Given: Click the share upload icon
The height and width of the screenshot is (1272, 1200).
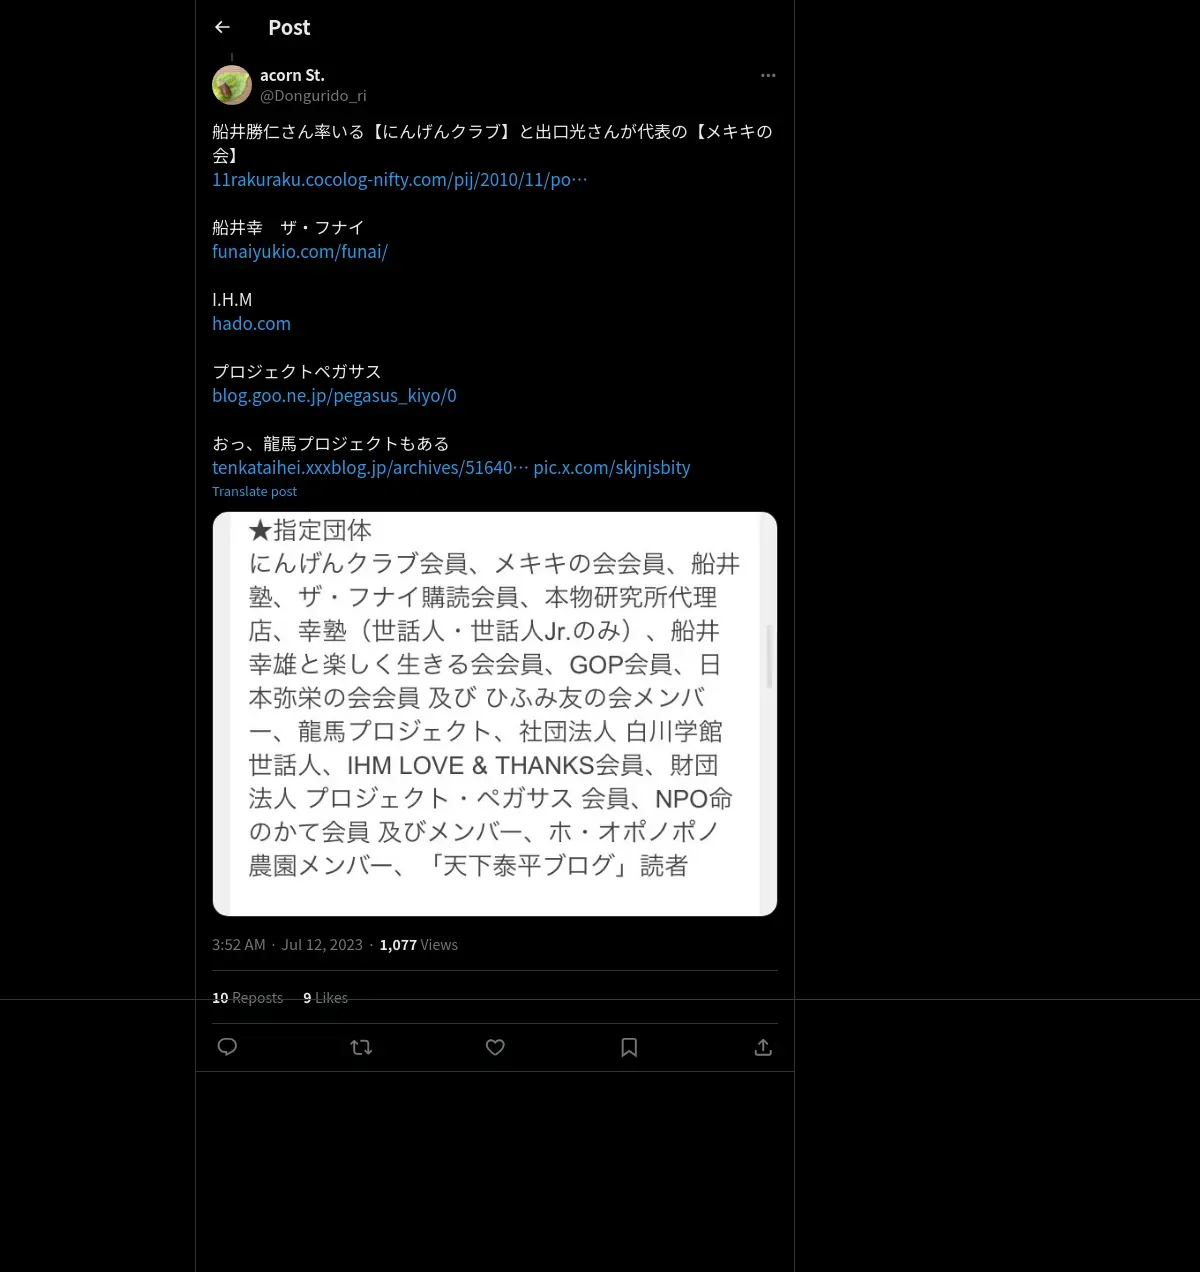Looking at the screenshot, I should pyautogui.click(x=763, y=1047).
